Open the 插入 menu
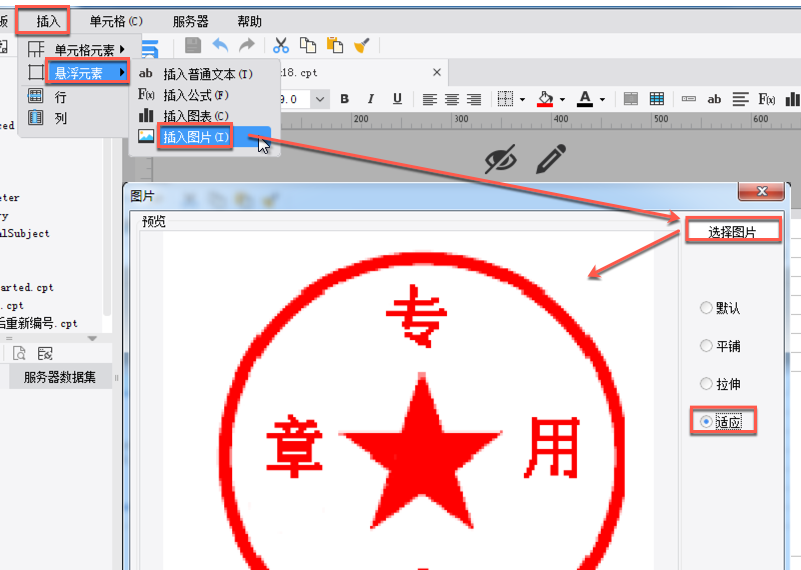Image resolution: width=801 pixels, height=570 pixels. (x=49, y=21)
